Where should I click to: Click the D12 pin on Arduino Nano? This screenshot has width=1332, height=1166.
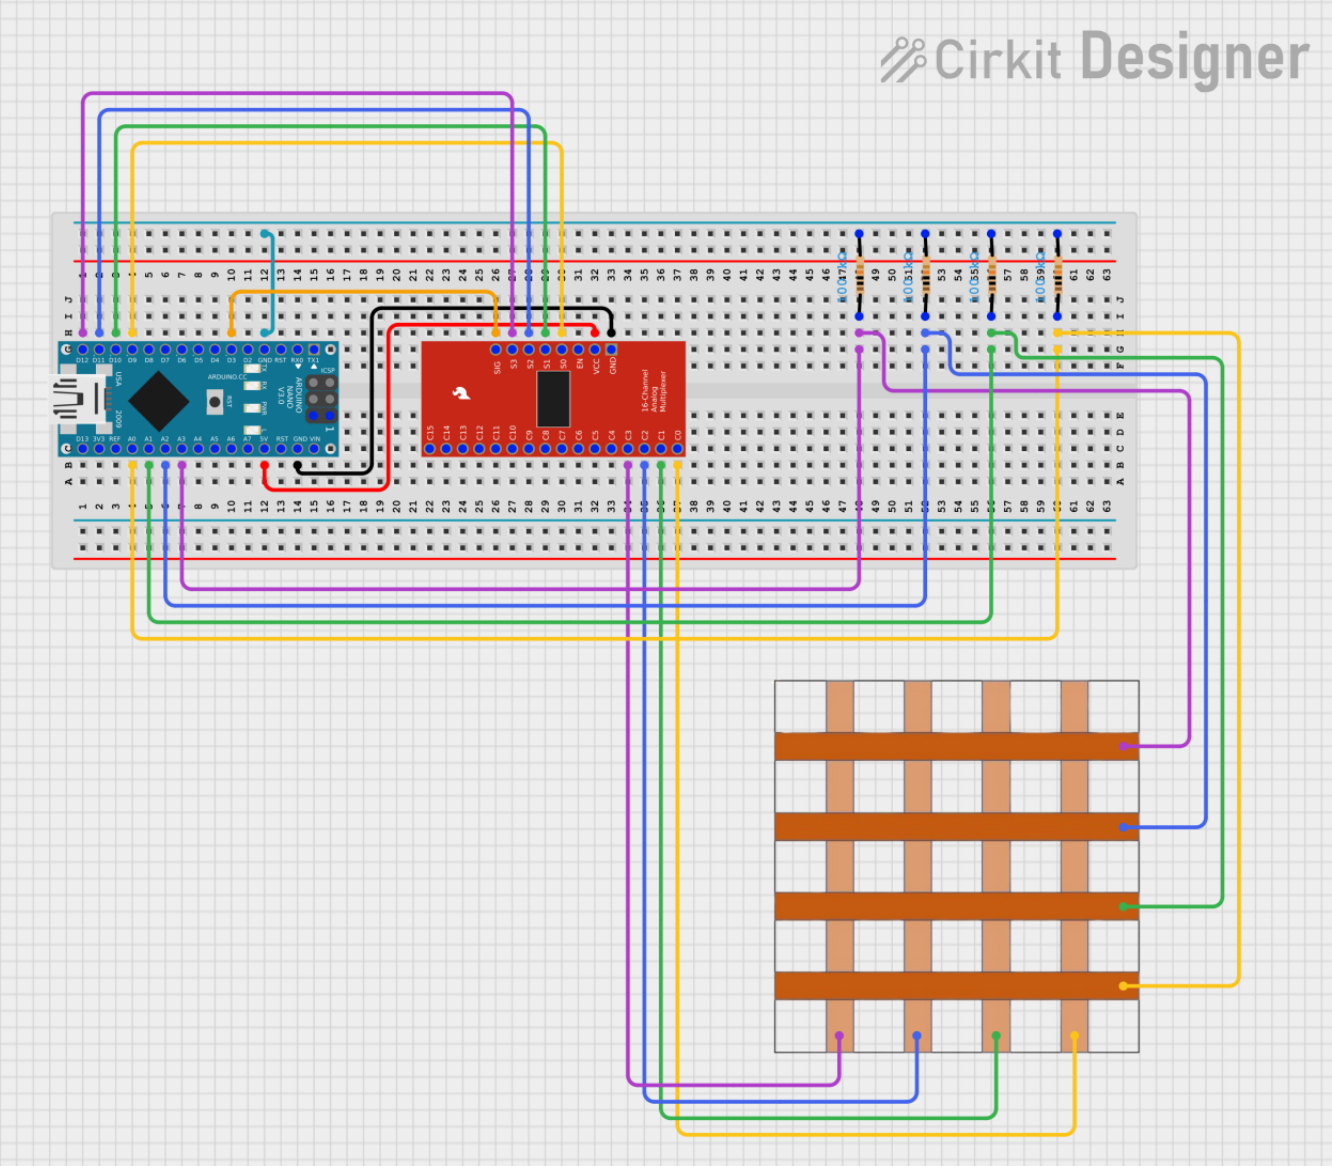pyautogui.click(x=83, y=350)
